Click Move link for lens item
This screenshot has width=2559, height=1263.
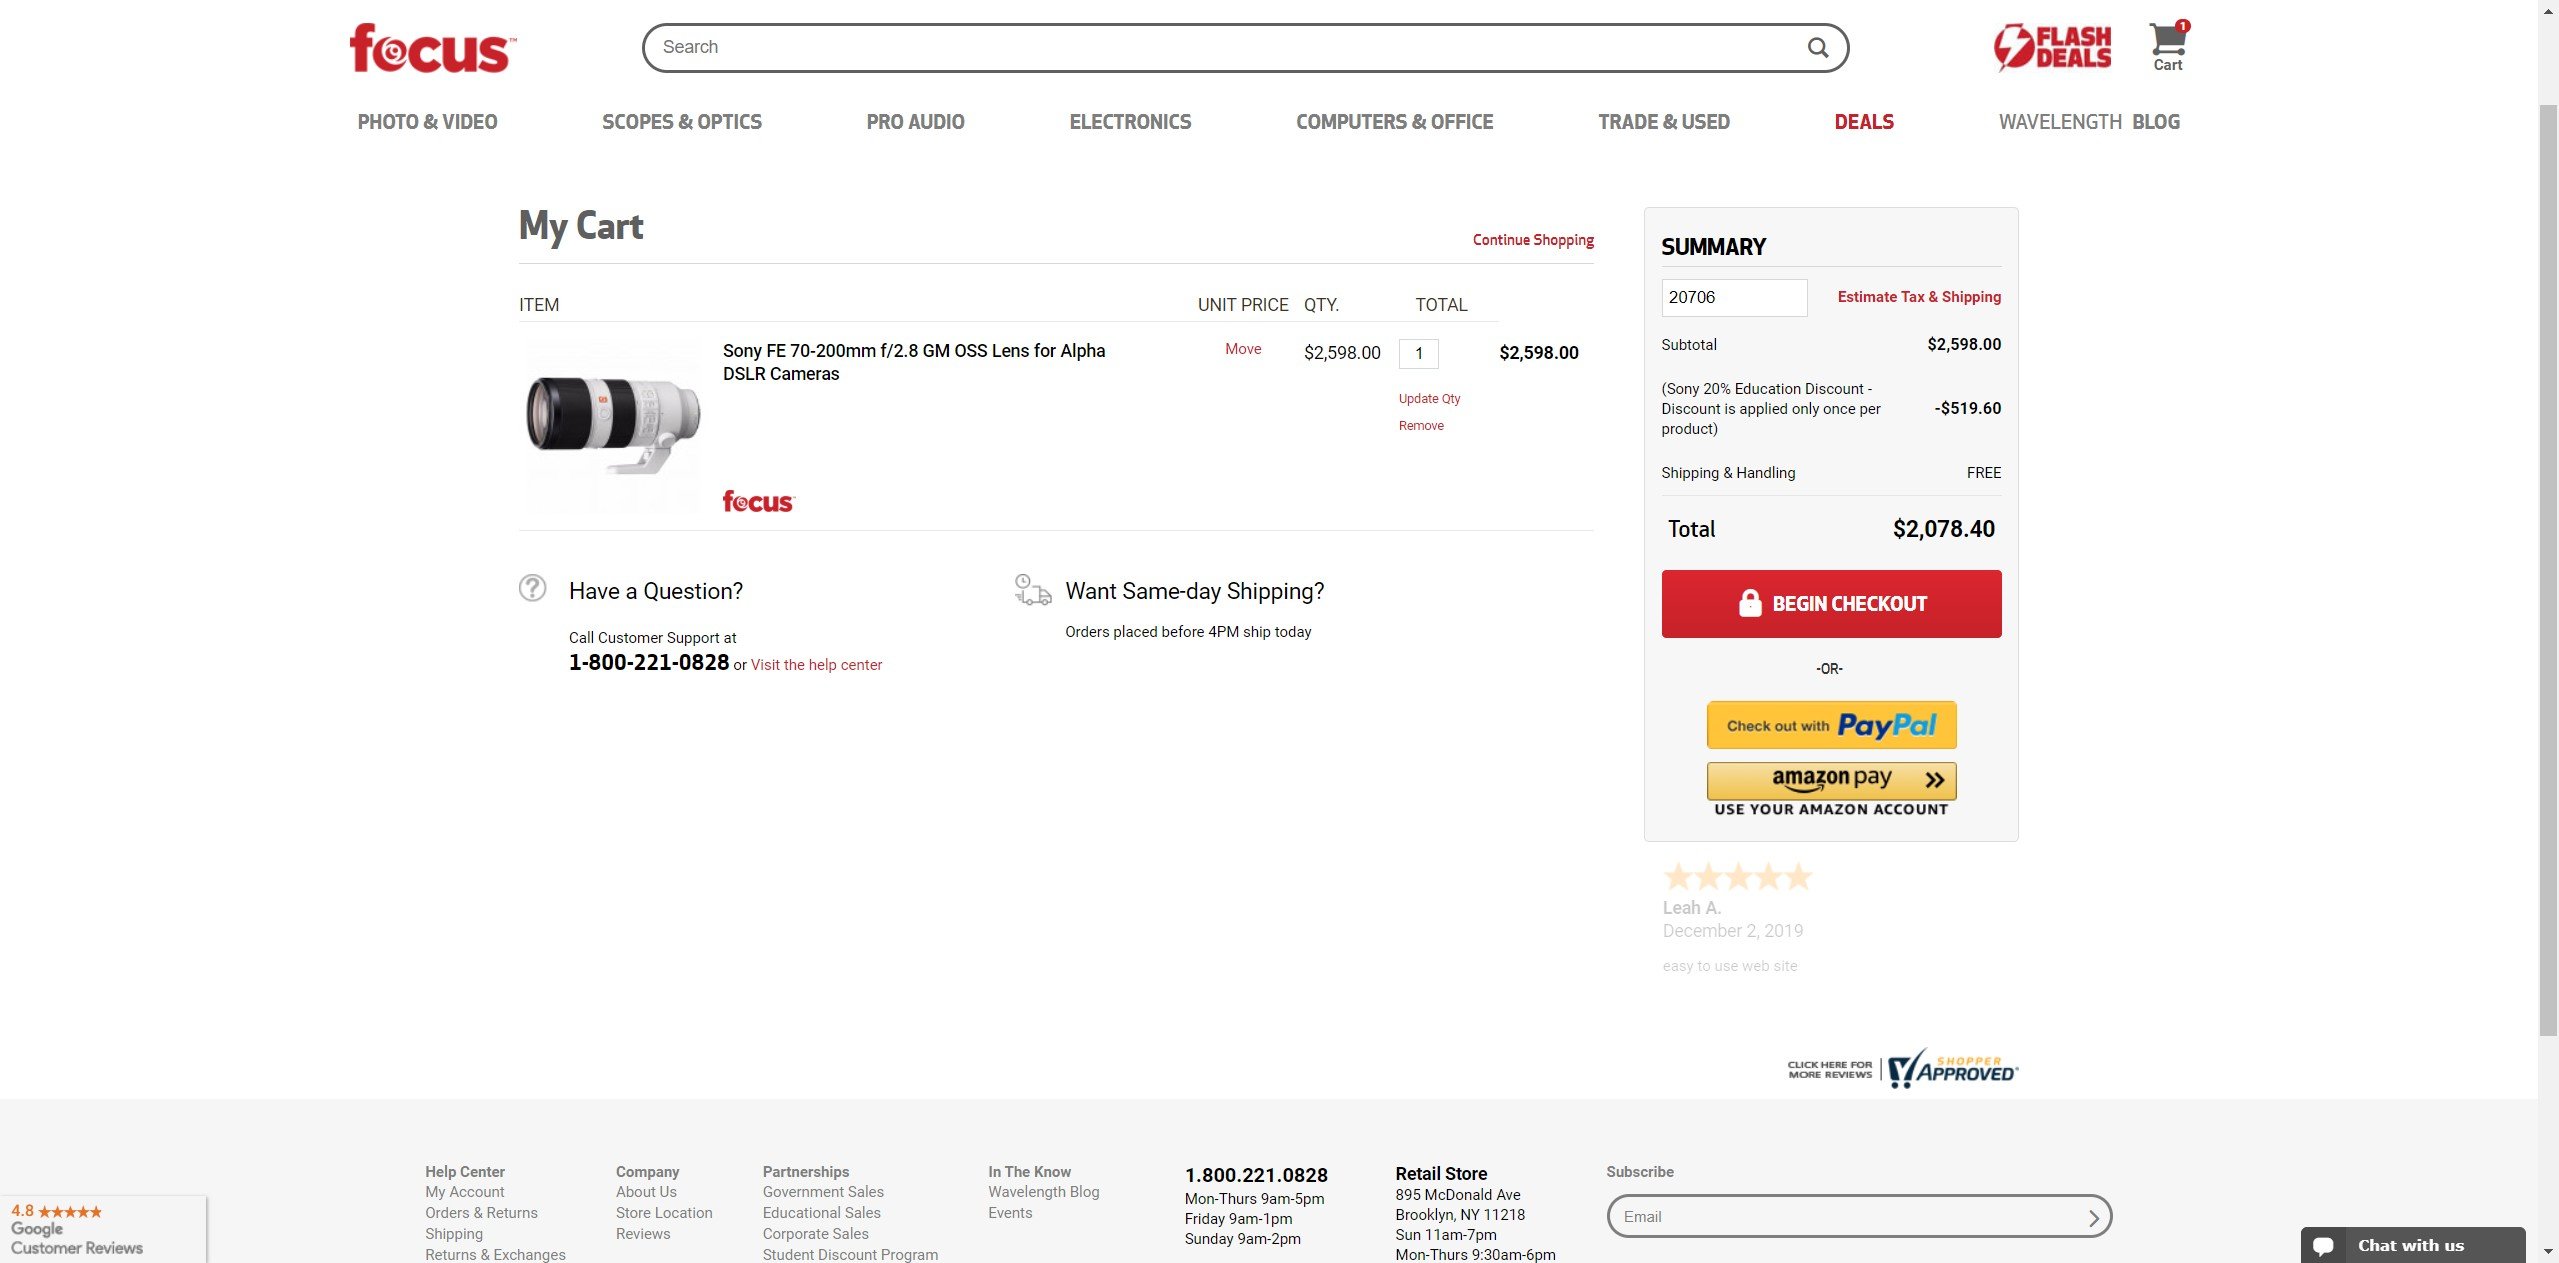click(x=1243, y=349)
